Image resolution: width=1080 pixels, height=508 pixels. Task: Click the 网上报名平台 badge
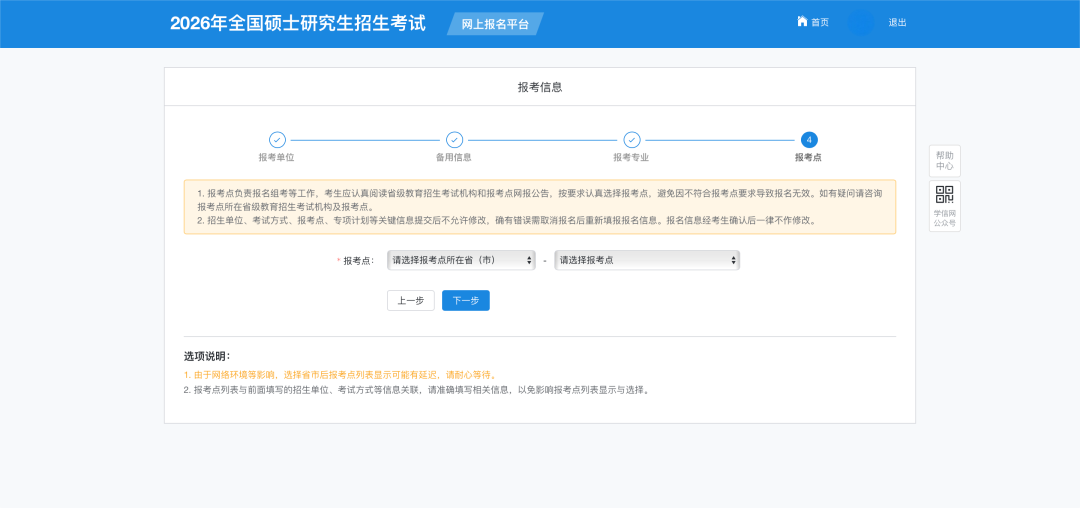click(x=495, y=24)
